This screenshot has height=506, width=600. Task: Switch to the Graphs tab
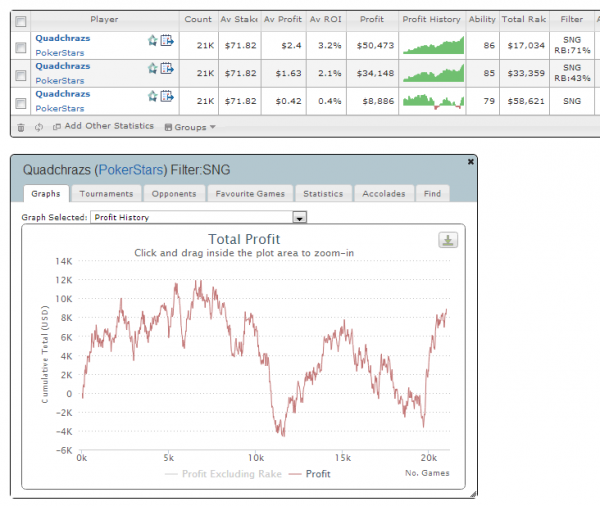pyautogui.click(x=46, y=194)
